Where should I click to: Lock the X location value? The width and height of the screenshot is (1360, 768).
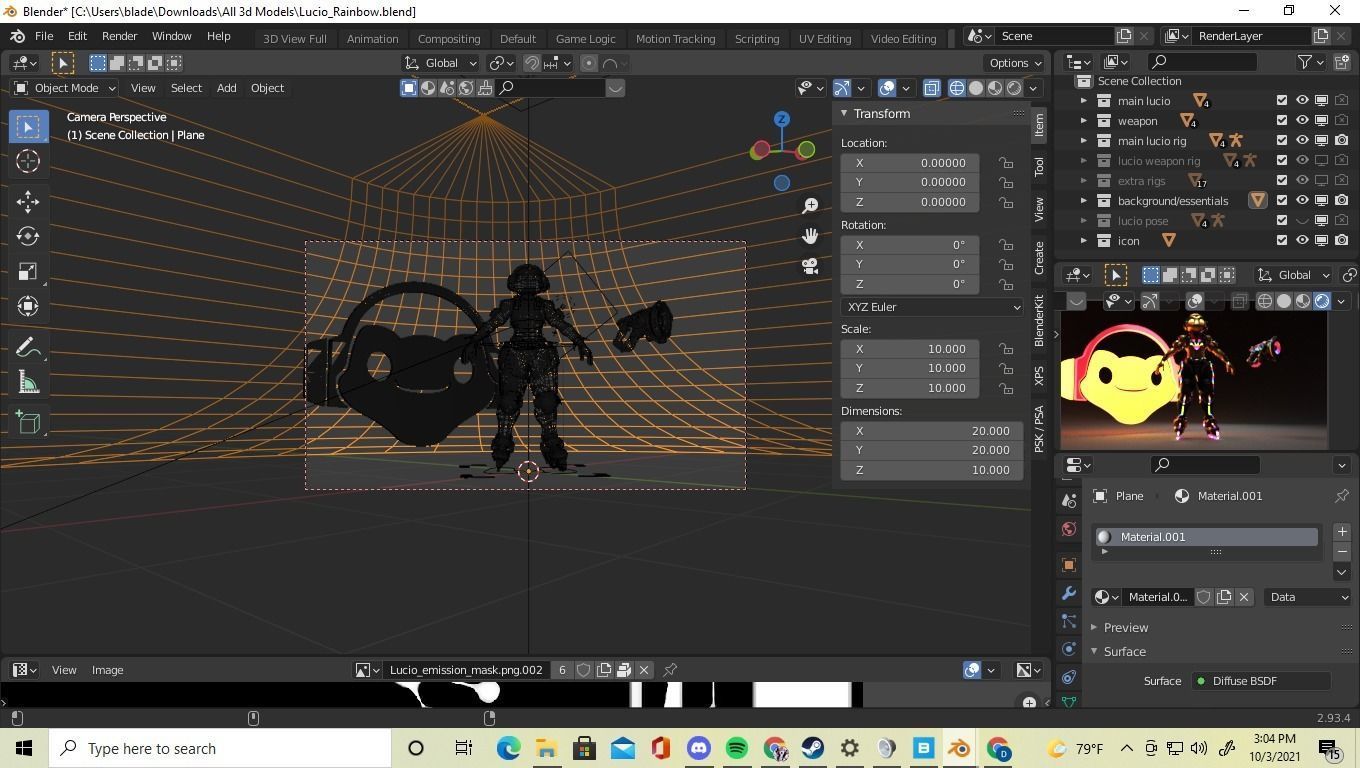[1005, 163]
